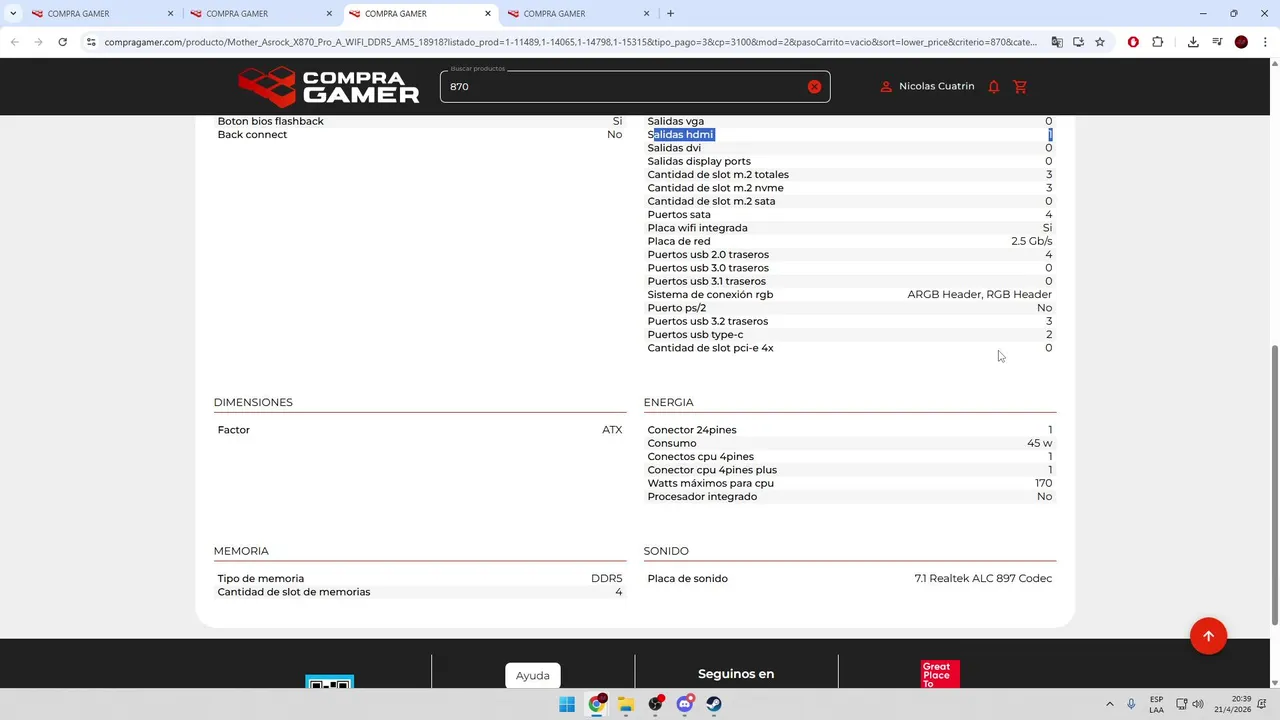Viewport: 1280px width, 720px height.
Task: Click the Great Place To Work badge
Action: (940, 674)
